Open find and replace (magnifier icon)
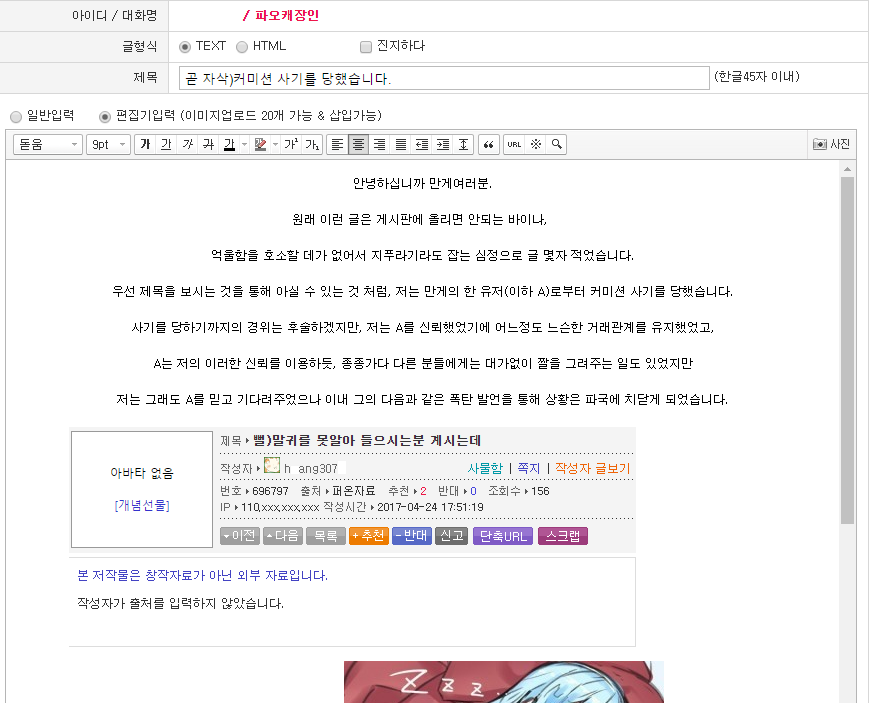 [556, 145]
